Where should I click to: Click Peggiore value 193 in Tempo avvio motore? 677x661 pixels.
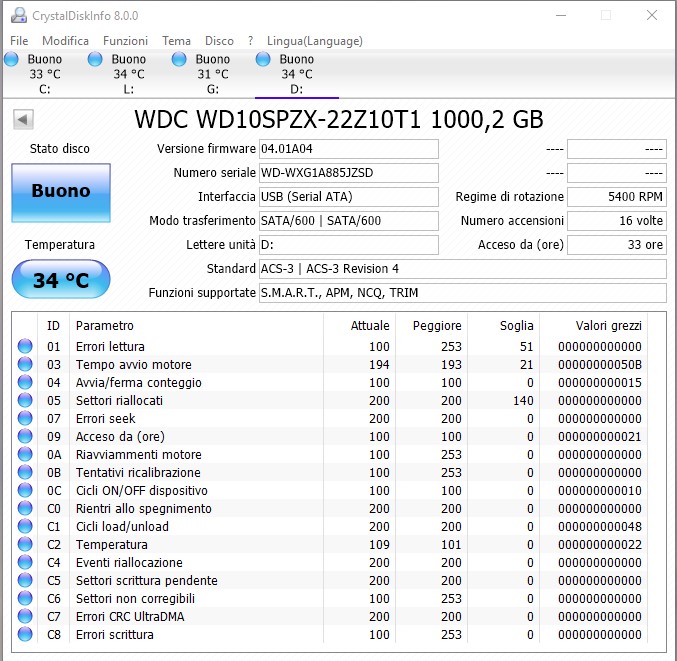451,365
